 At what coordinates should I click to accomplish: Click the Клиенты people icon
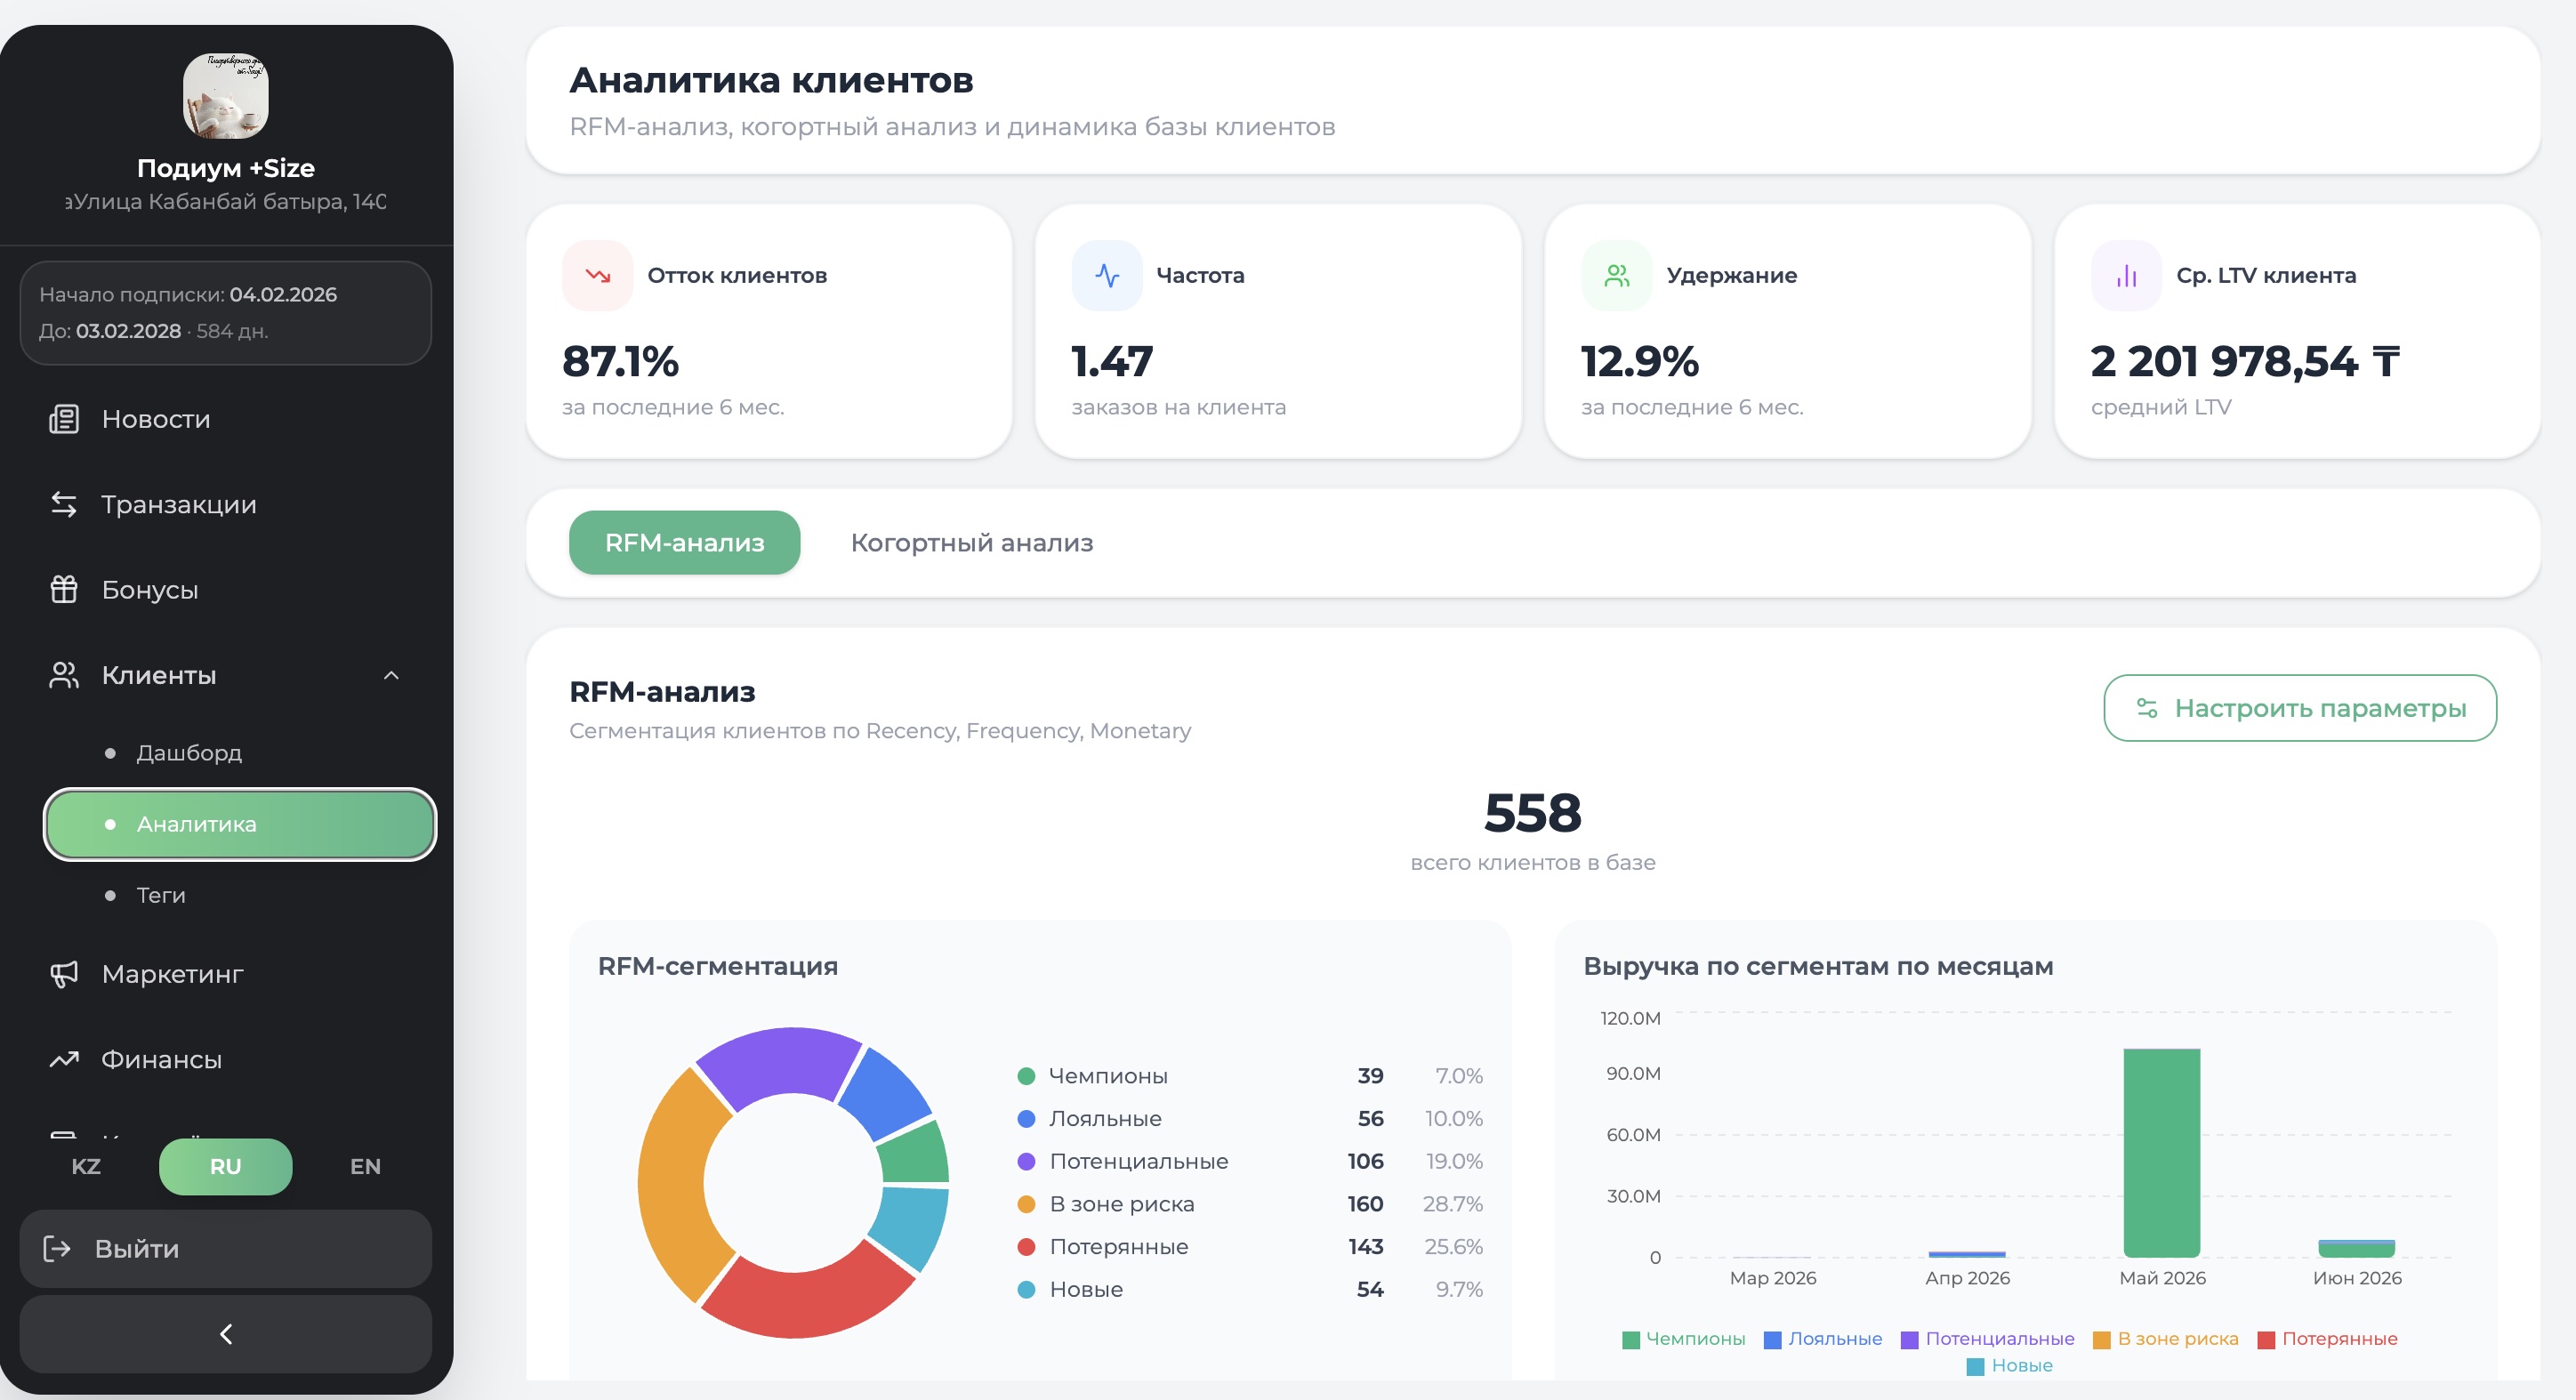point(64,675)
